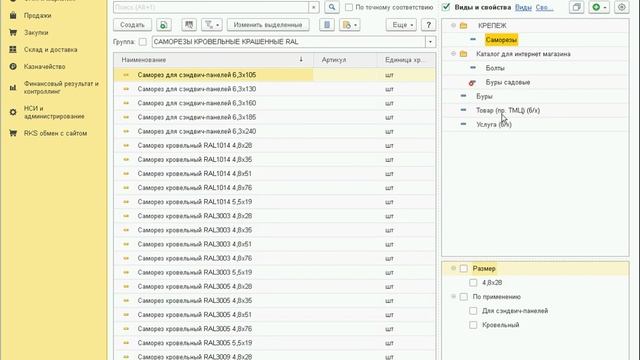Click the КРЕПЕЖ folder icon
Viewport: 640px width, 360px height.
[463, 26]
